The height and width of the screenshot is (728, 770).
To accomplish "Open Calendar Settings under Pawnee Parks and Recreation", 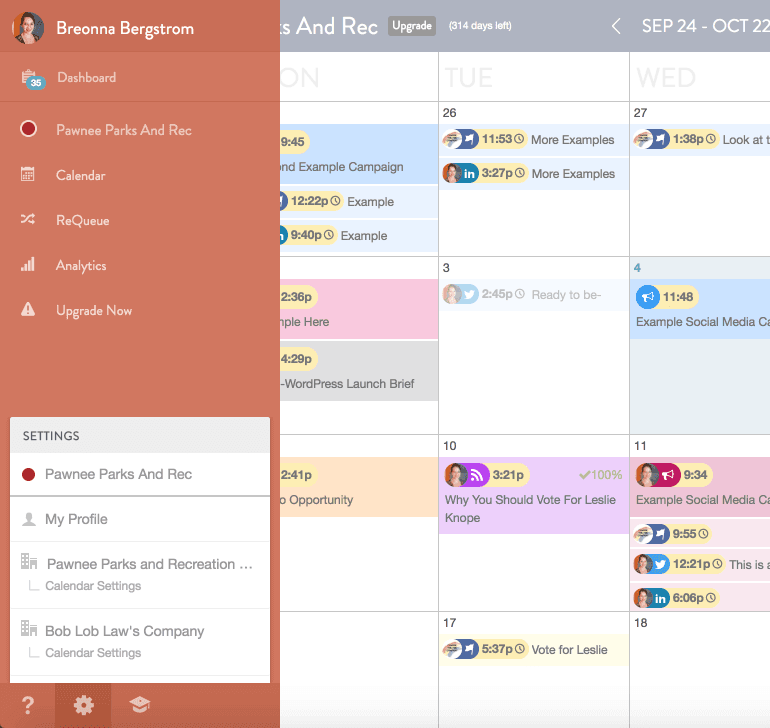I will click(93, 586).
